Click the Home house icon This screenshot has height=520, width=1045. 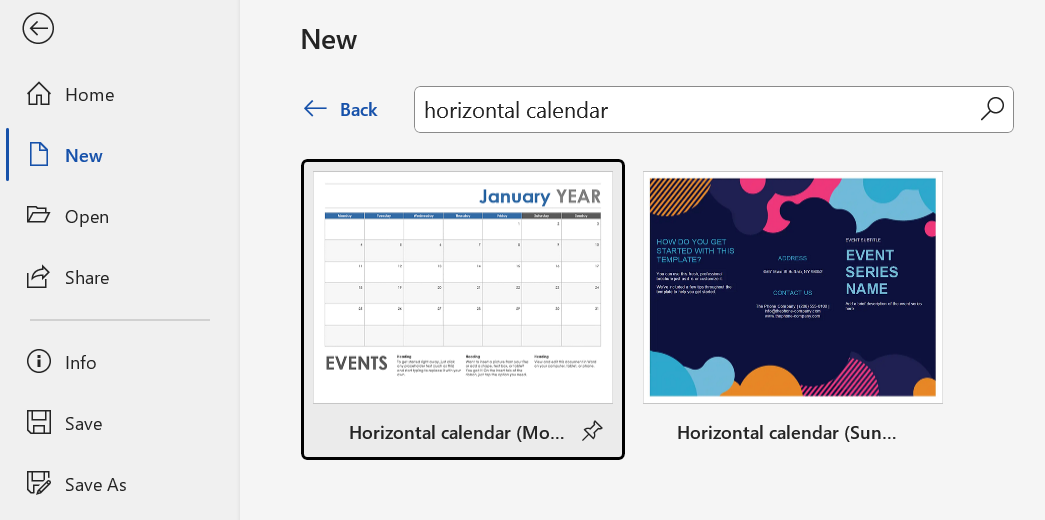click(39, 94)
